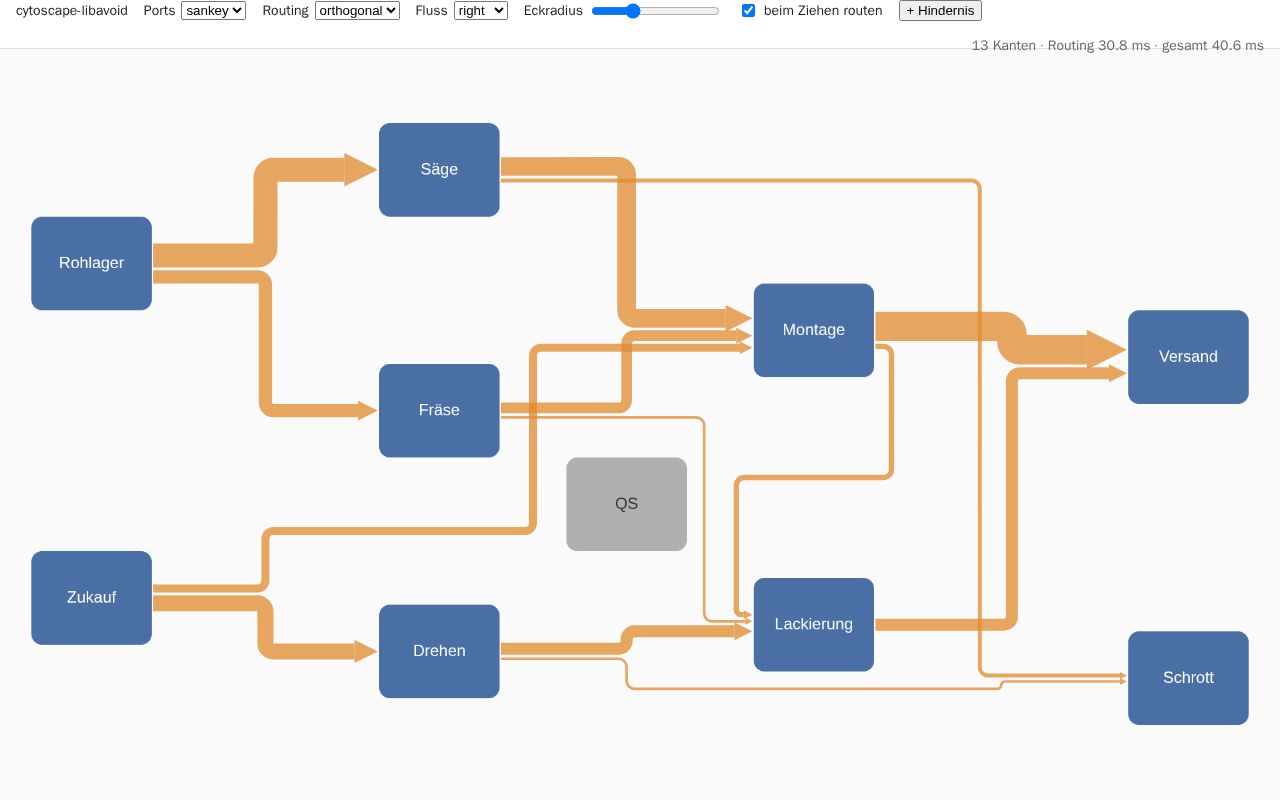The width and height of the screenshot is (1280, 800).
Task: Select the gray QS obstacle node
Action: tap(626, 504)
